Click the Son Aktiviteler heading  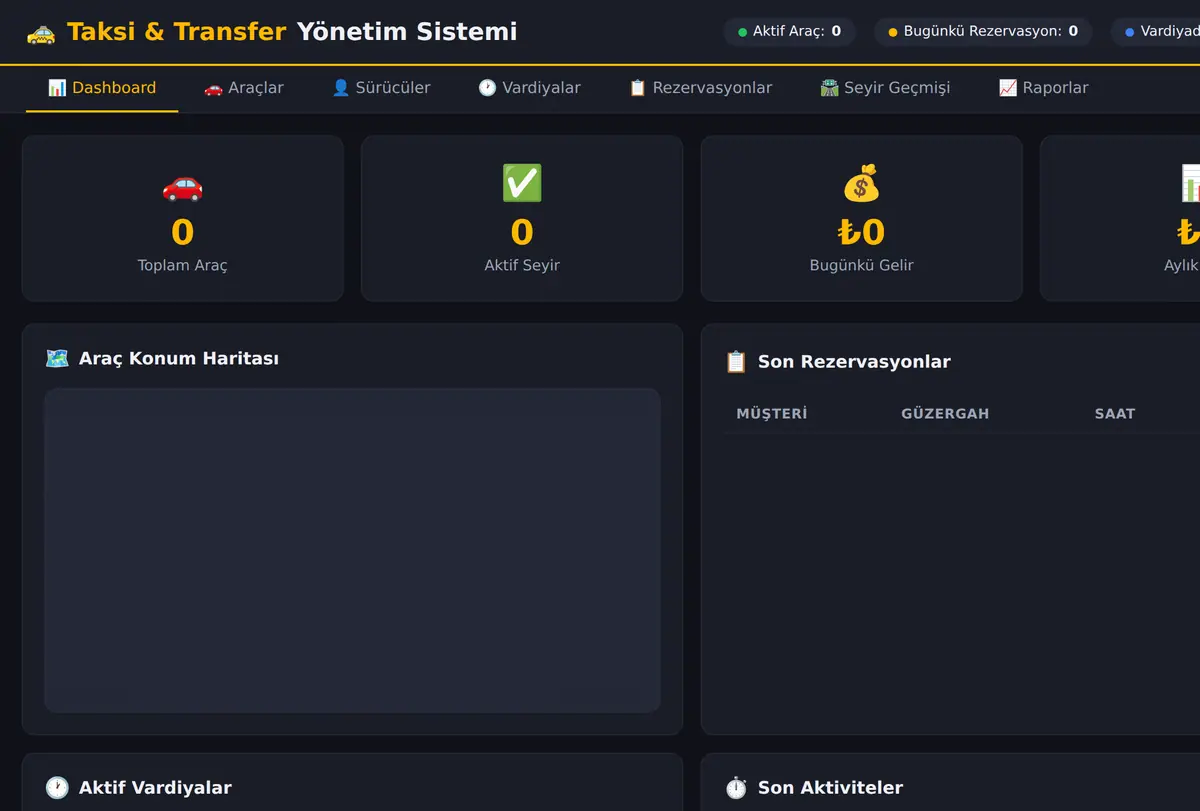830,788
